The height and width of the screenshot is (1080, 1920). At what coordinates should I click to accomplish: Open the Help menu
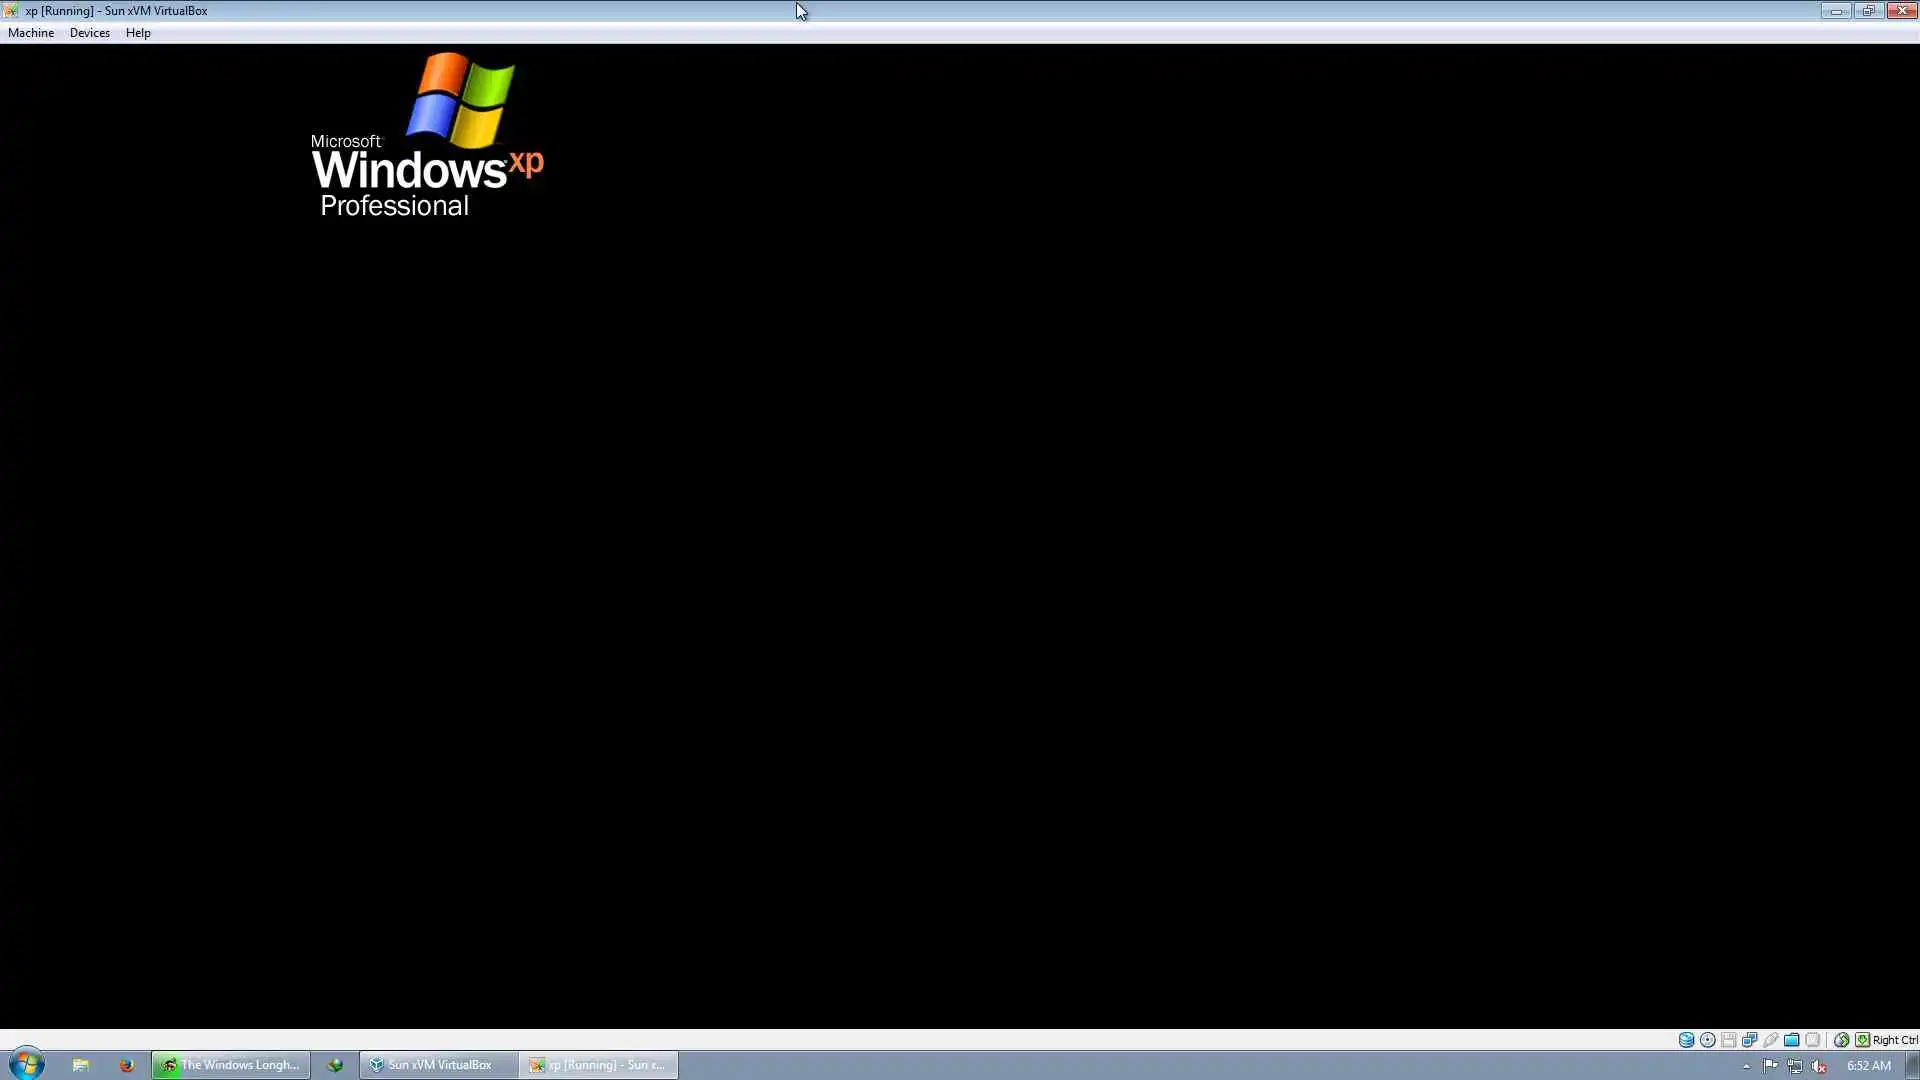[138, 33]
